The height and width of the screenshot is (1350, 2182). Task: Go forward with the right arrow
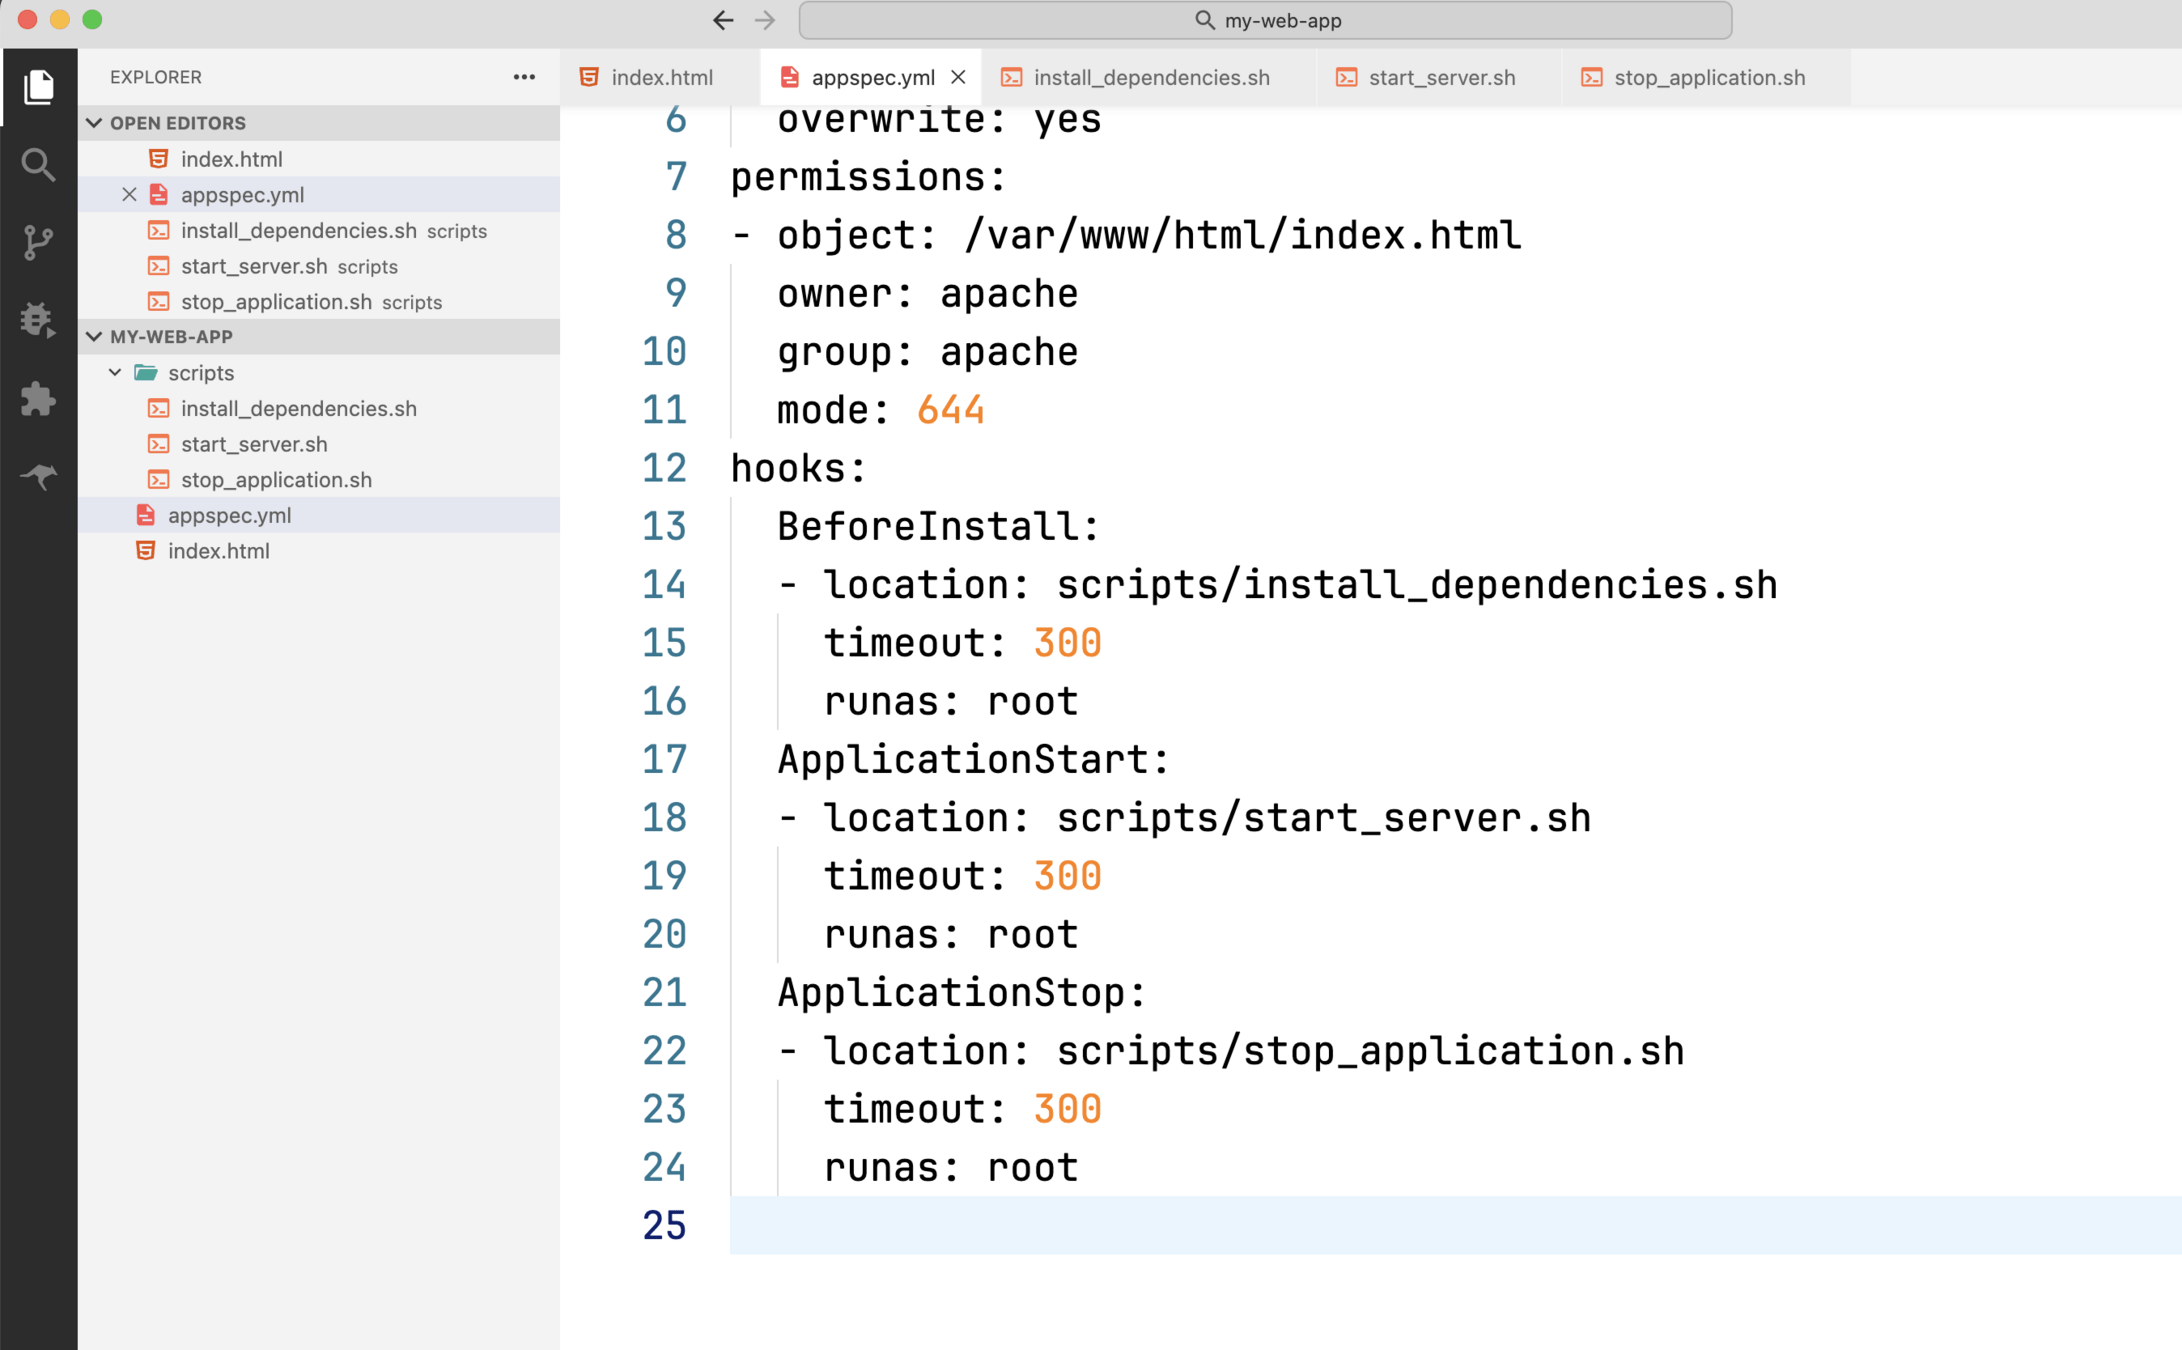765,20
